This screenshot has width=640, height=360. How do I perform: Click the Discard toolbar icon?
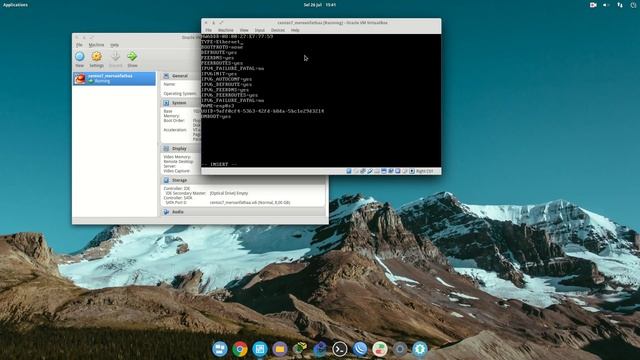pyautogui.click(x=116, y=56)
